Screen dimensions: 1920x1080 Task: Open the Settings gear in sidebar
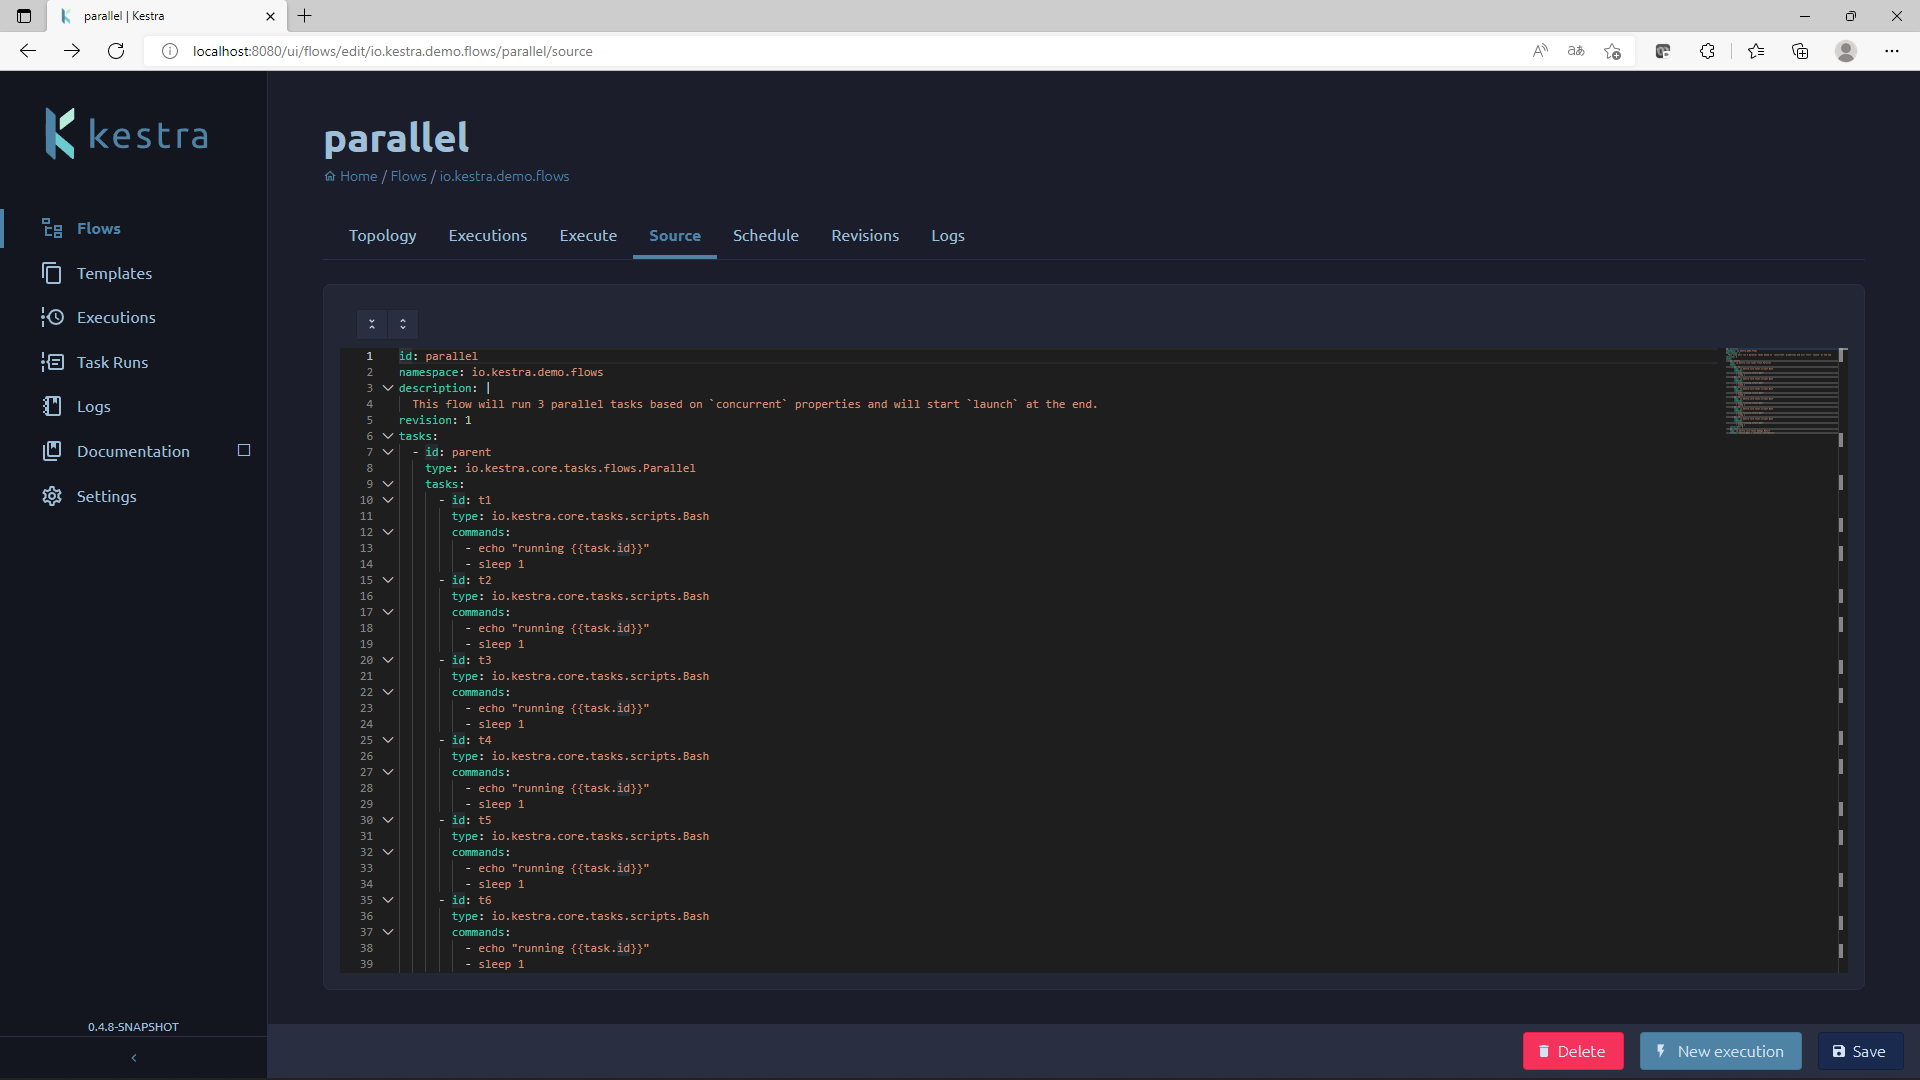[x=52, y=496]
